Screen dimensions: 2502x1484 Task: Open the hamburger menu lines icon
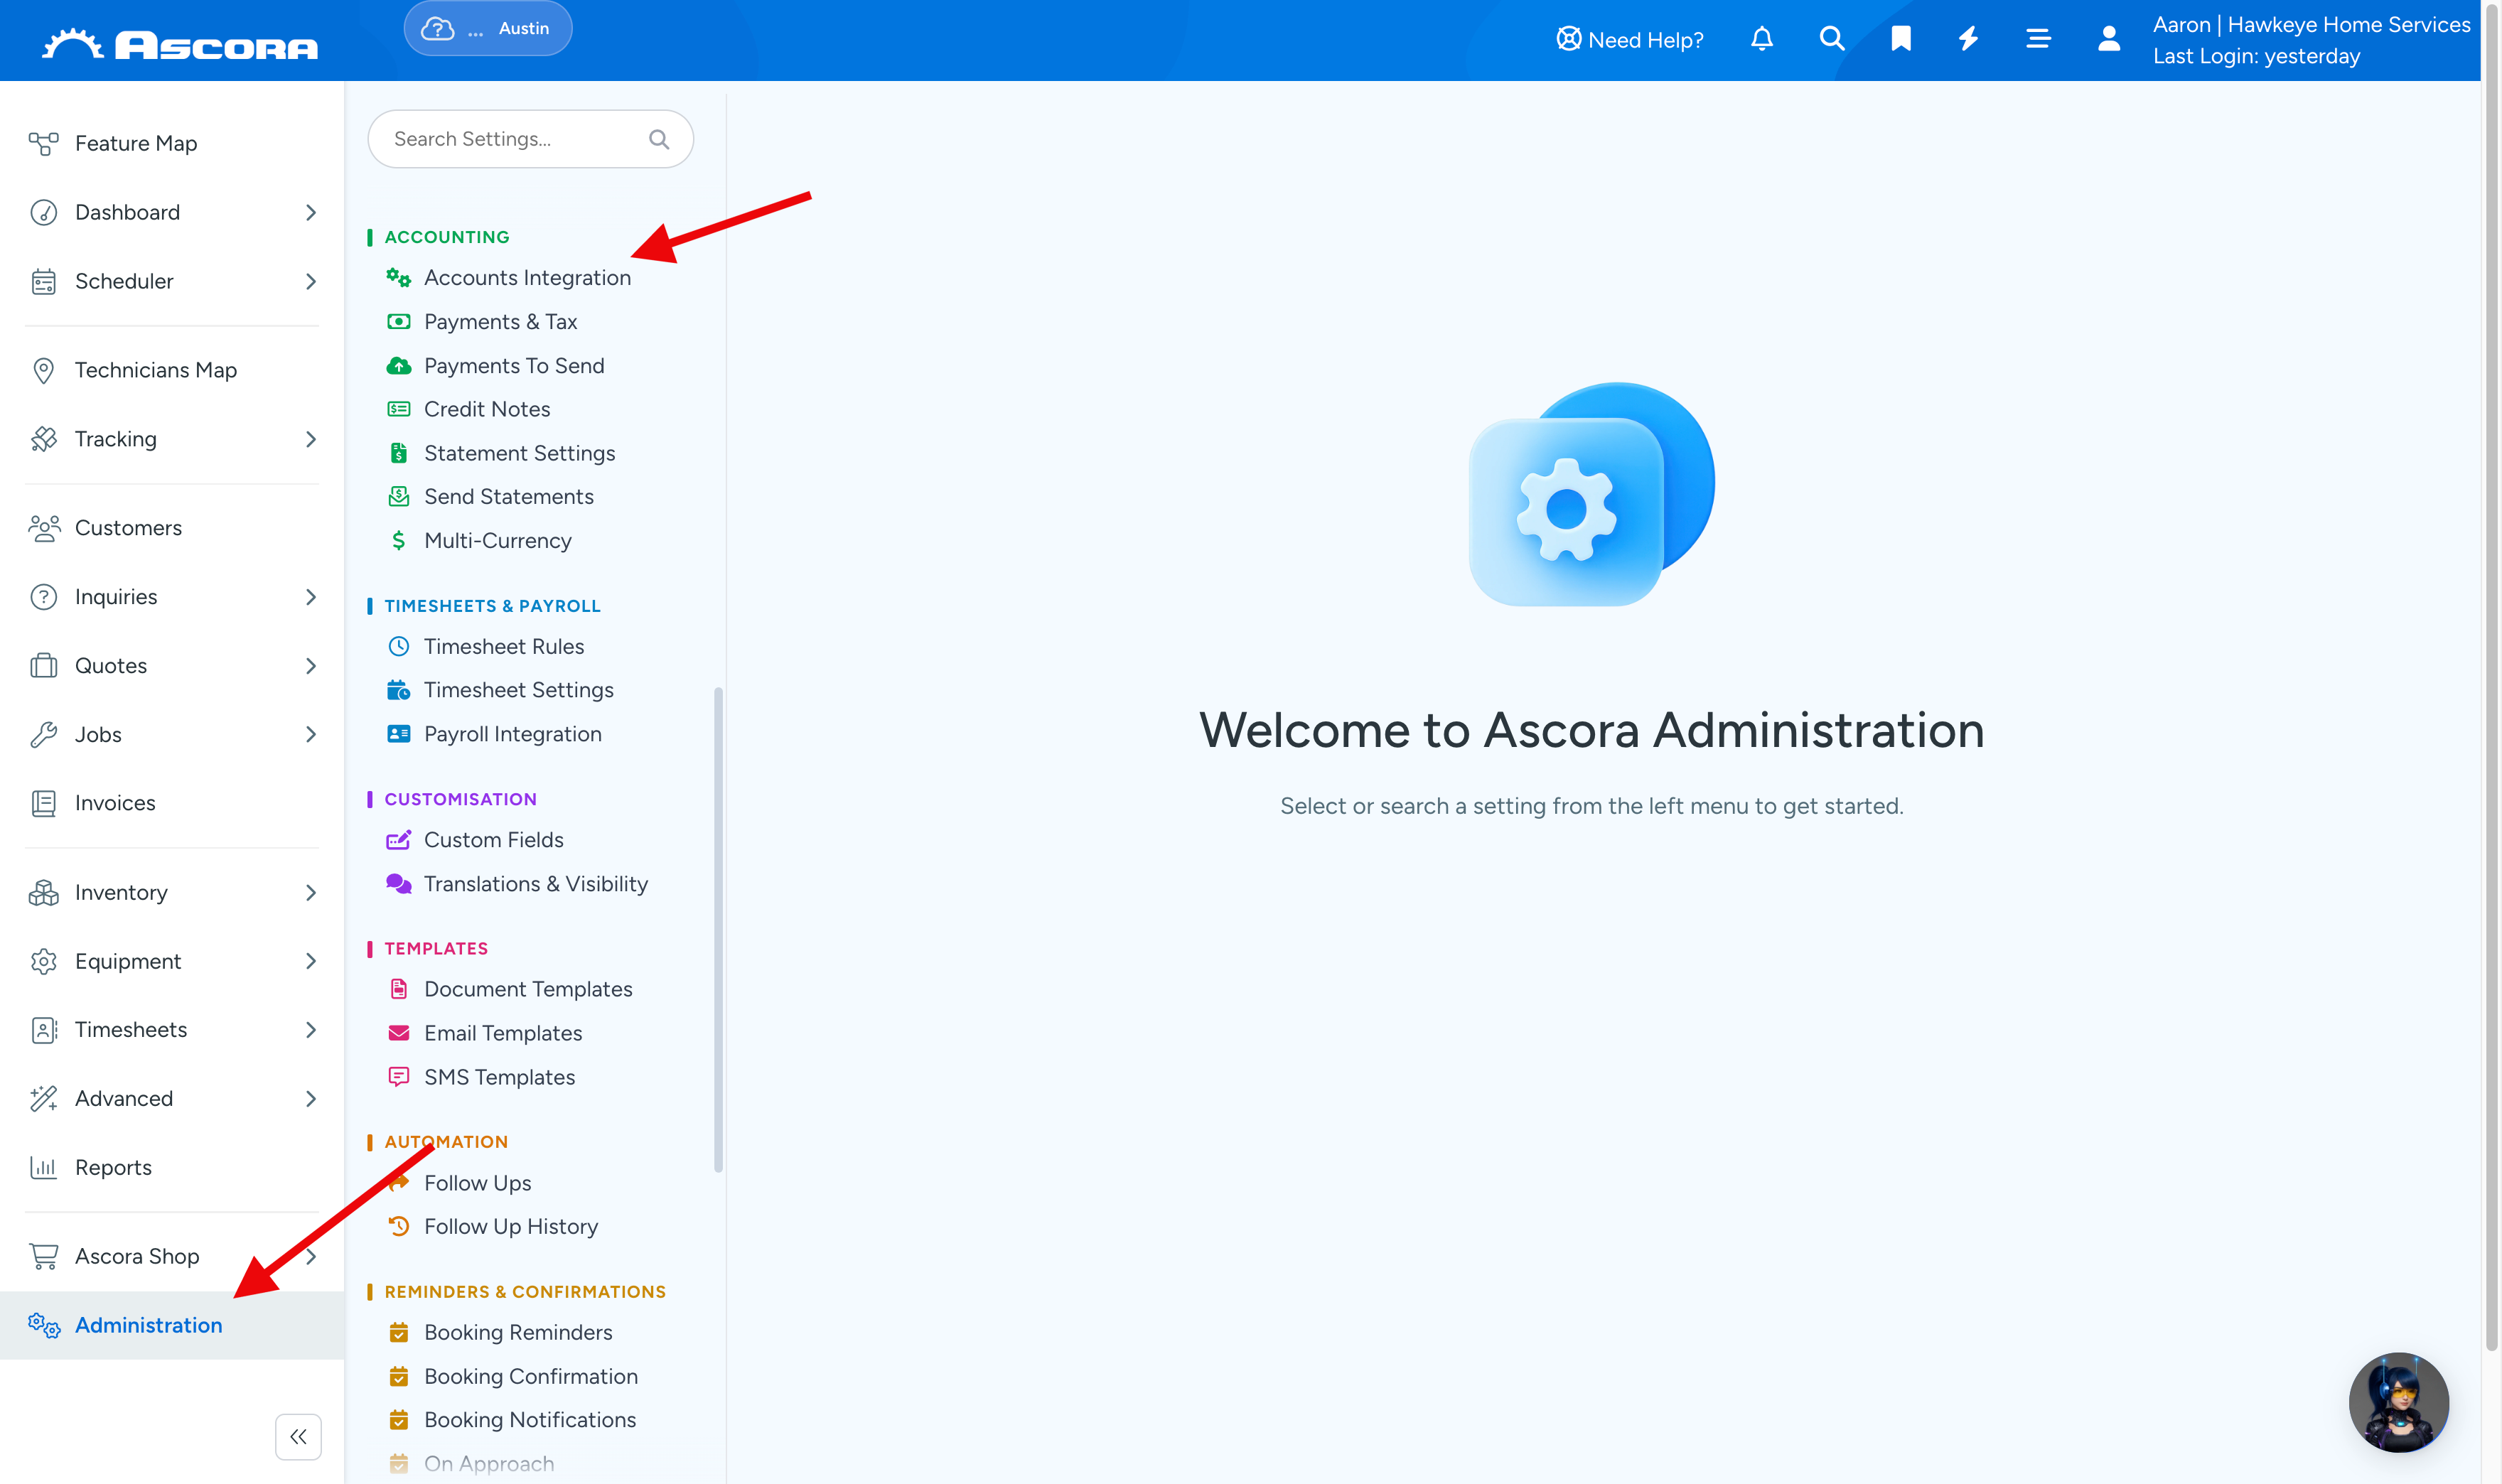coord(2038,39)
